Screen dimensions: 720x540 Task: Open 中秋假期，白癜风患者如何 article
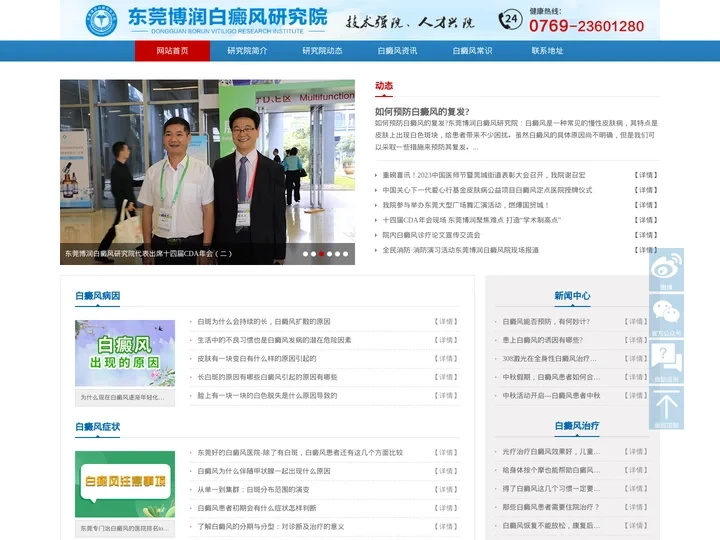point(551,377)
